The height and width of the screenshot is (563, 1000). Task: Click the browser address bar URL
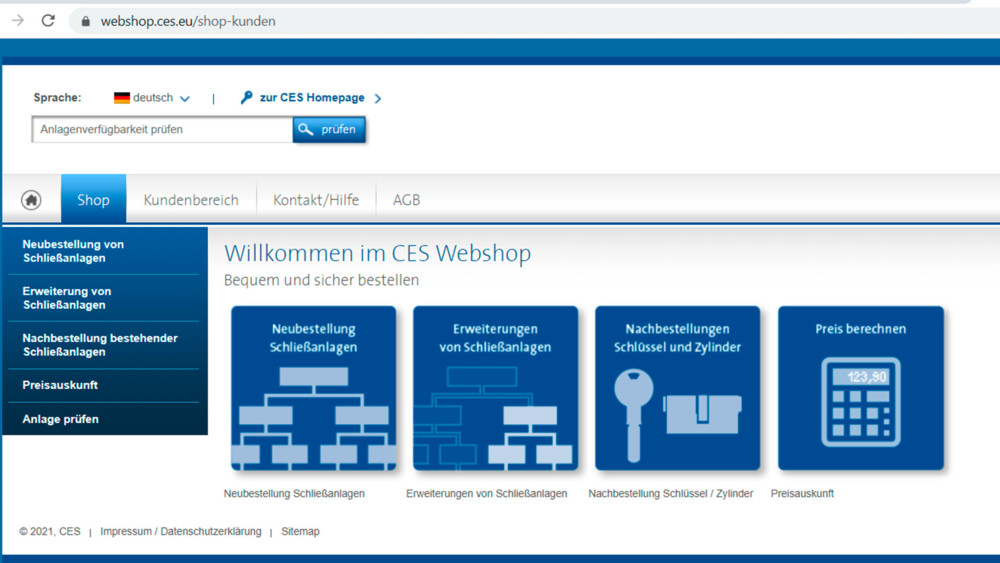click(x=188, y=21)
